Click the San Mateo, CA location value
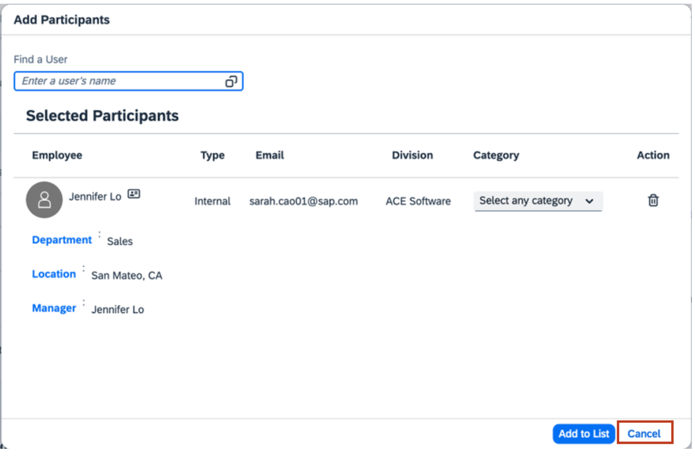The width and height of the screenshot is (695, 458). 126,275
